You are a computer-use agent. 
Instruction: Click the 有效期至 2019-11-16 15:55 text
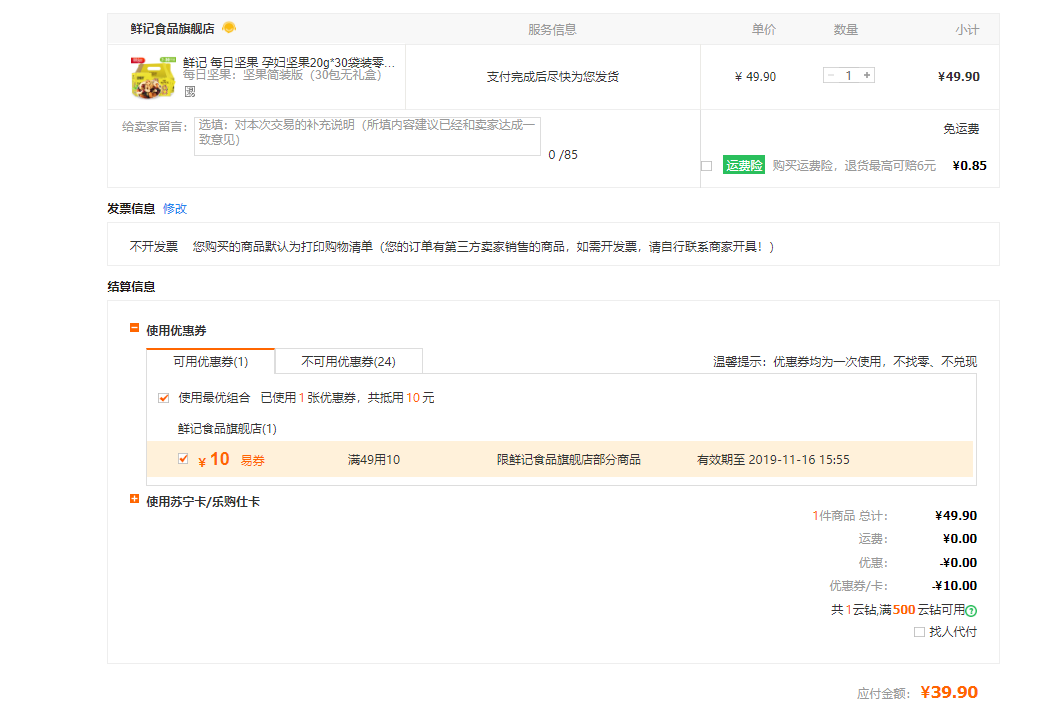tap(773, 459)
